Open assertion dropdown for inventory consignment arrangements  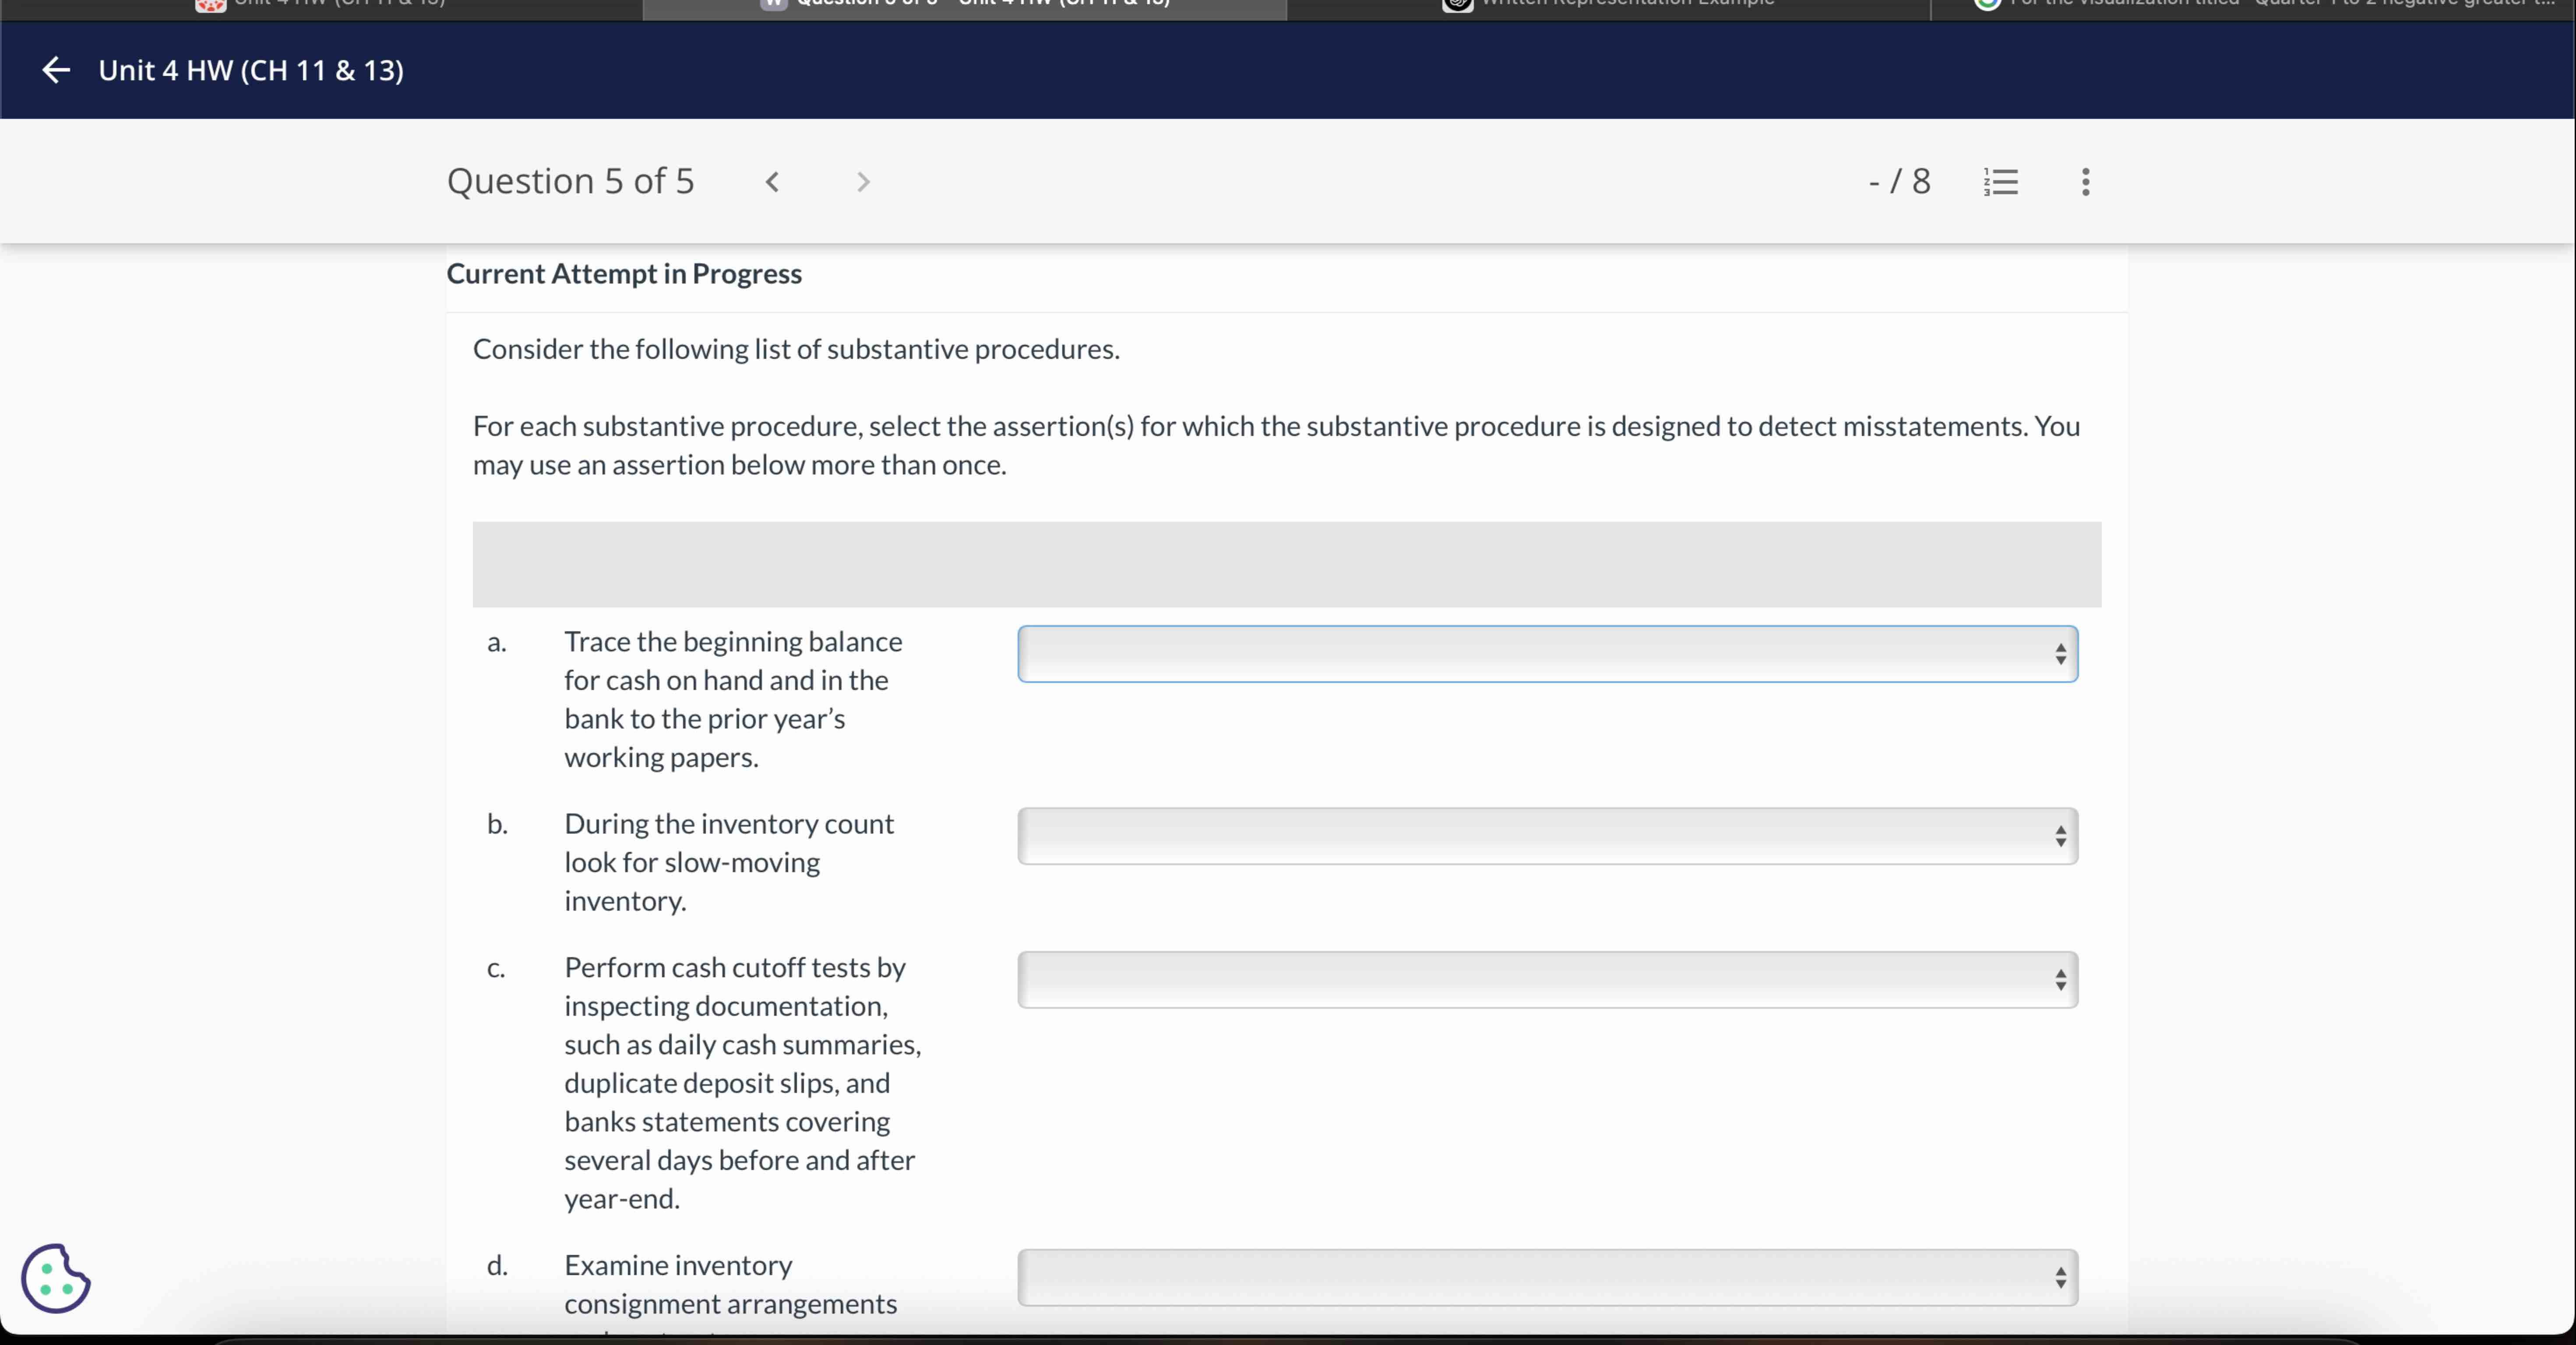(1547, 1277)
